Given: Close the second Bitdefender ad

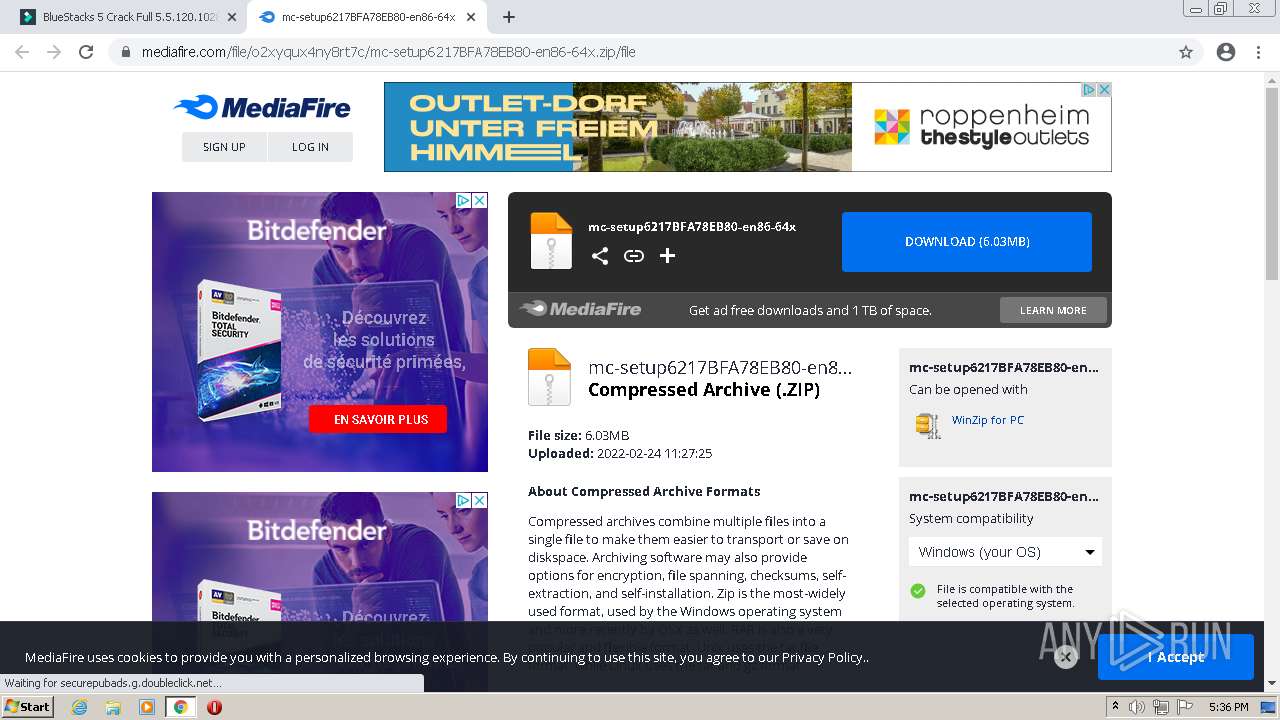Looking at the screenshot, I should click(x=480, y=500).
